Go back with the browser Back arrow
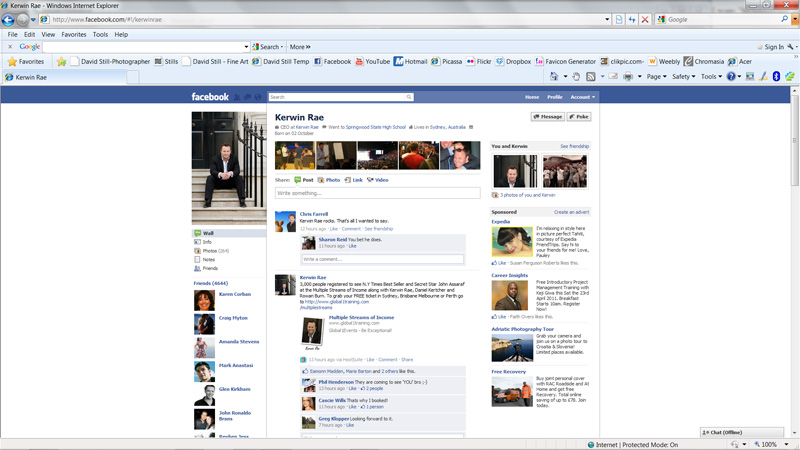 [8, 19]
